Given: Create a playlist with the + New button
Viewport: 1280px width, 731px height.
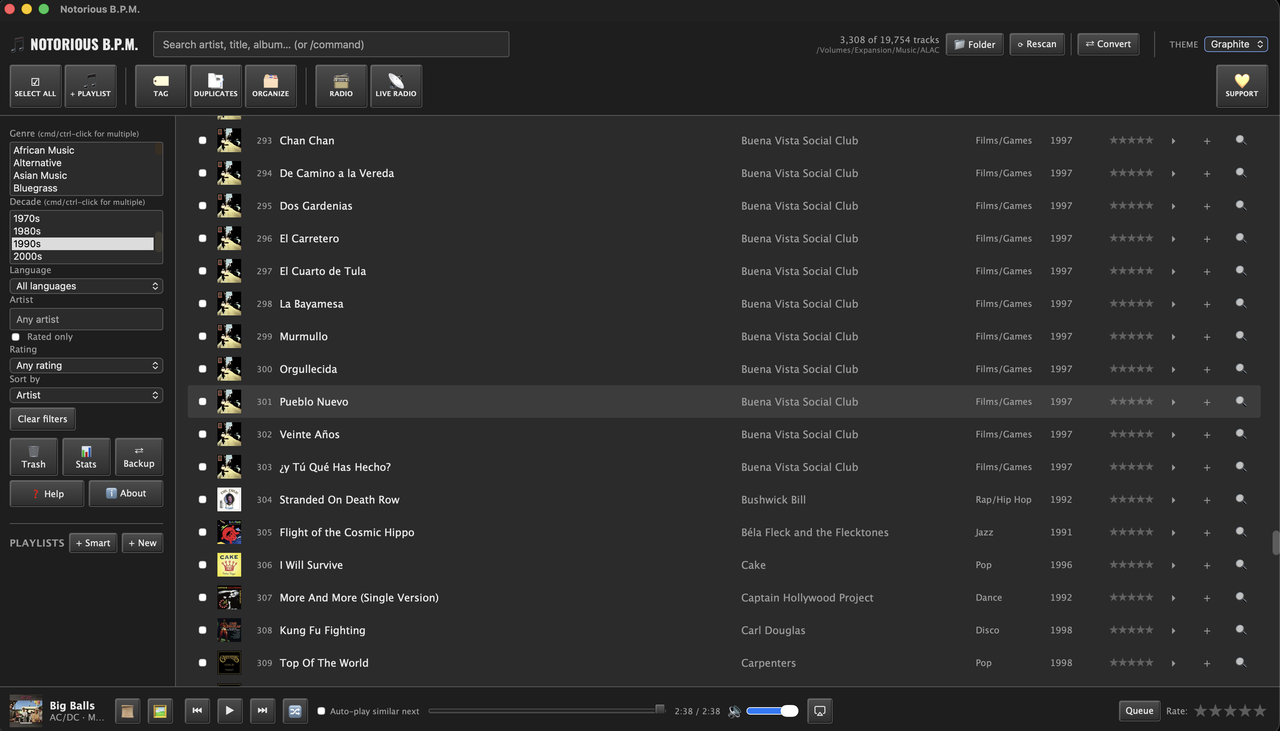Looking at the screenshot, I should [142, 543].
